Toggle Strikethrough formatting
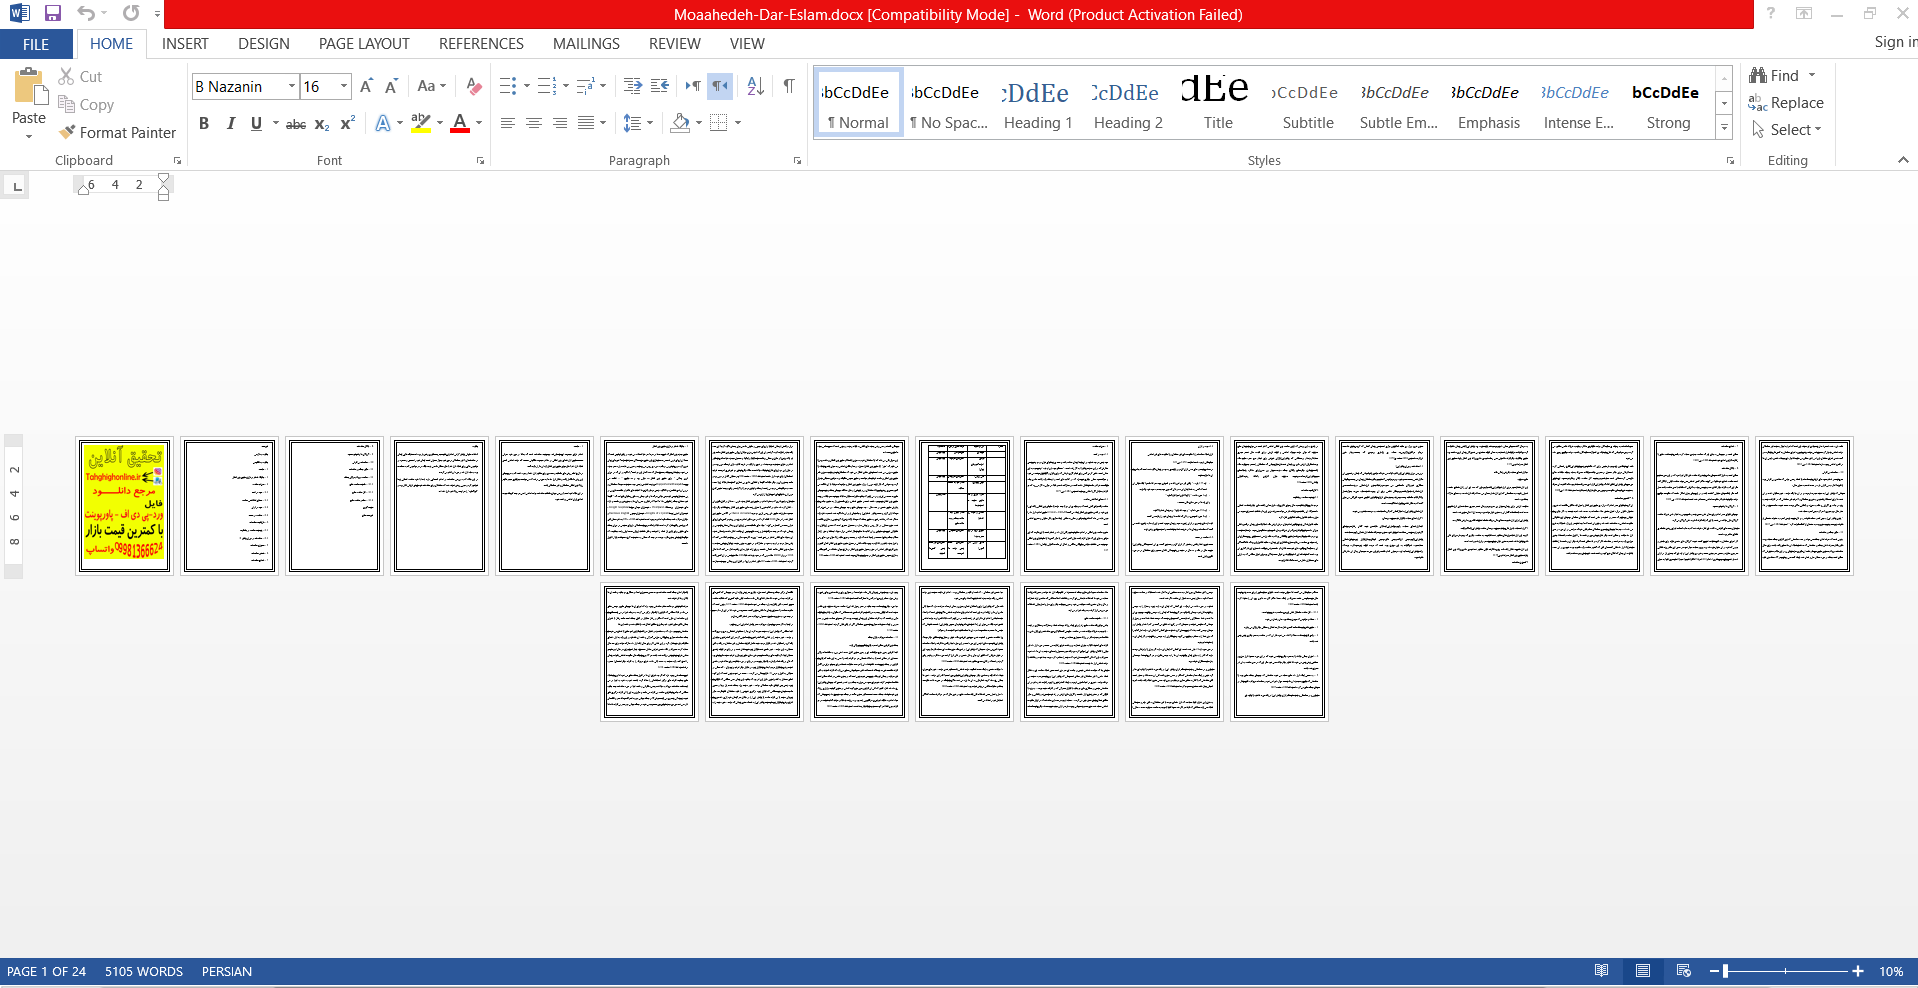Image resolution: width=1918 pixels, height=988 pixels. point(296,123)
